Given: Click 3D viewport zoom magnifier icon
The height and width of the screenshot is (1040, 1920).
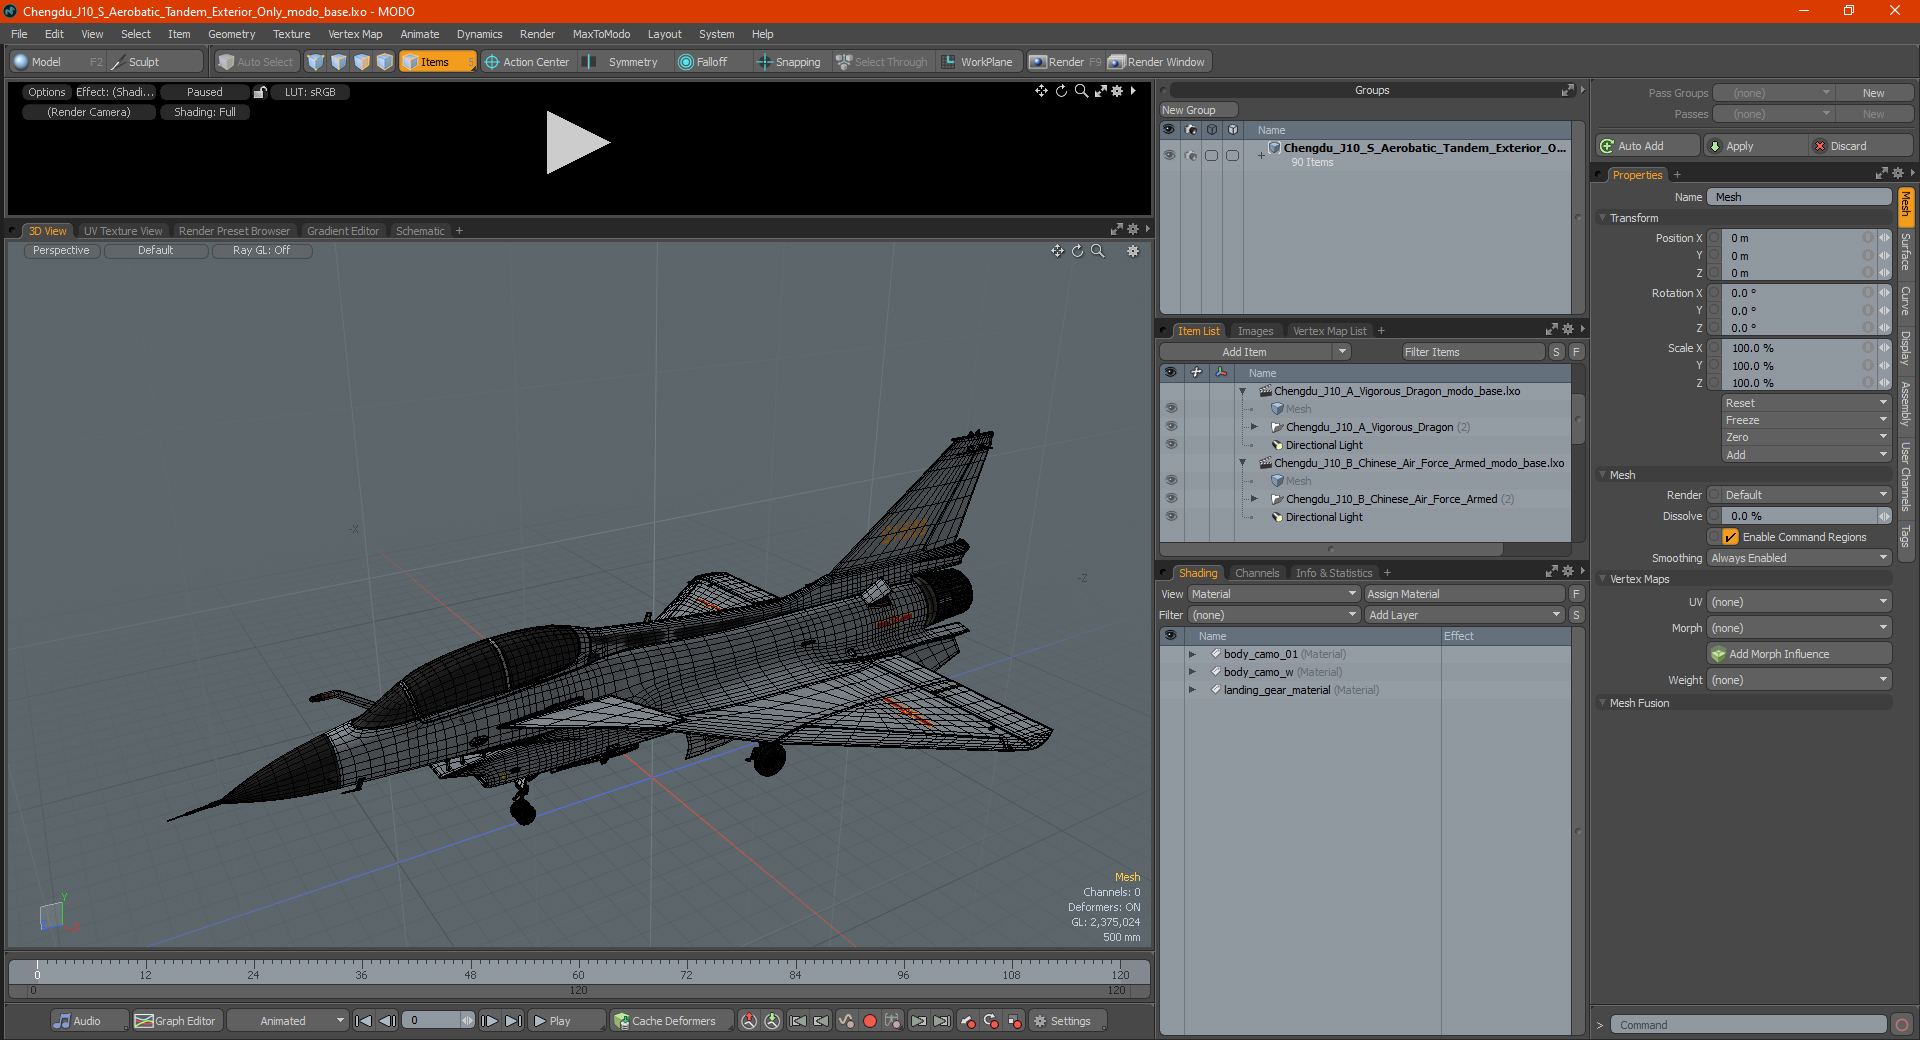Looking at the screenshot, I should tap(1097, 251).
